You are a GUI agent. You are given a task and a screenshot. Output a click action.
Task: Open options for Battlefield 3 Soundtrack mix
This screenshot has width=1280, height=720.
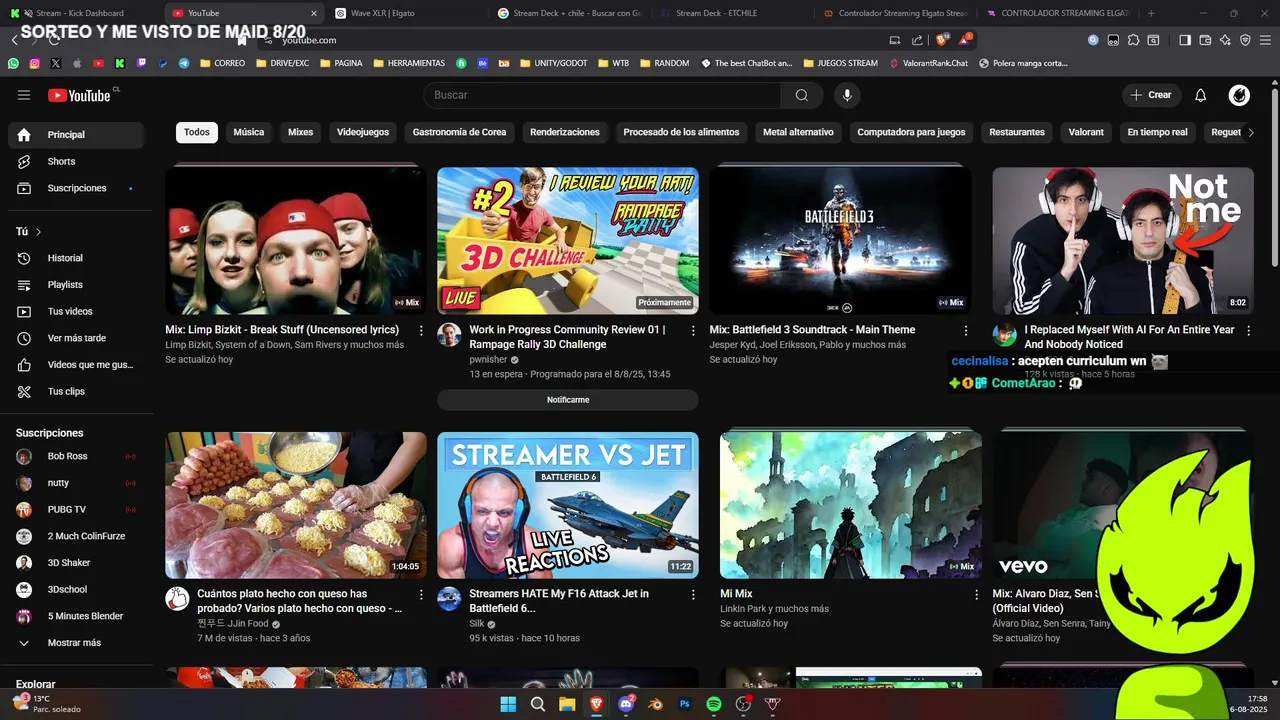click(965, 330)
